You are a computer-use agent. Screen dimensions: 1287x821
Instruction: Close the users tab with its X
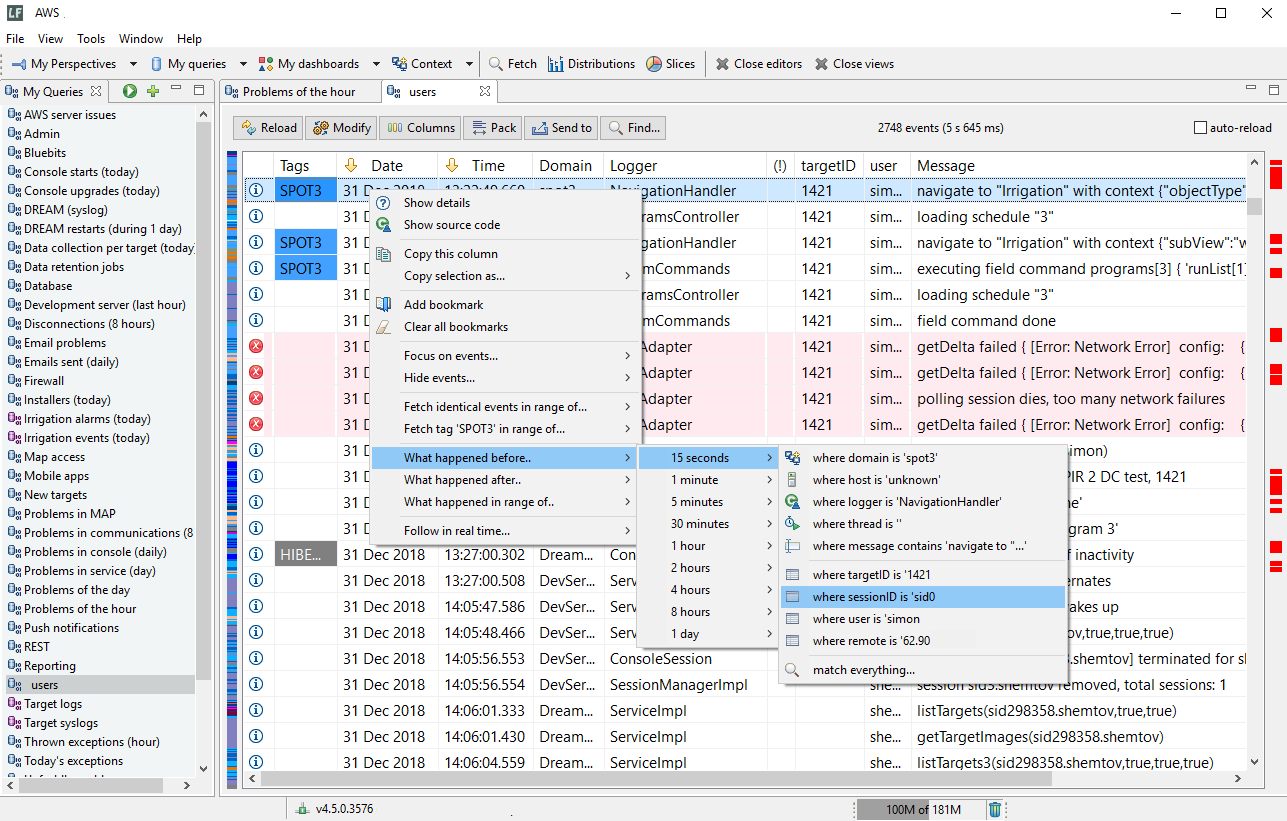pyautogui.click(x=485, y=91)
